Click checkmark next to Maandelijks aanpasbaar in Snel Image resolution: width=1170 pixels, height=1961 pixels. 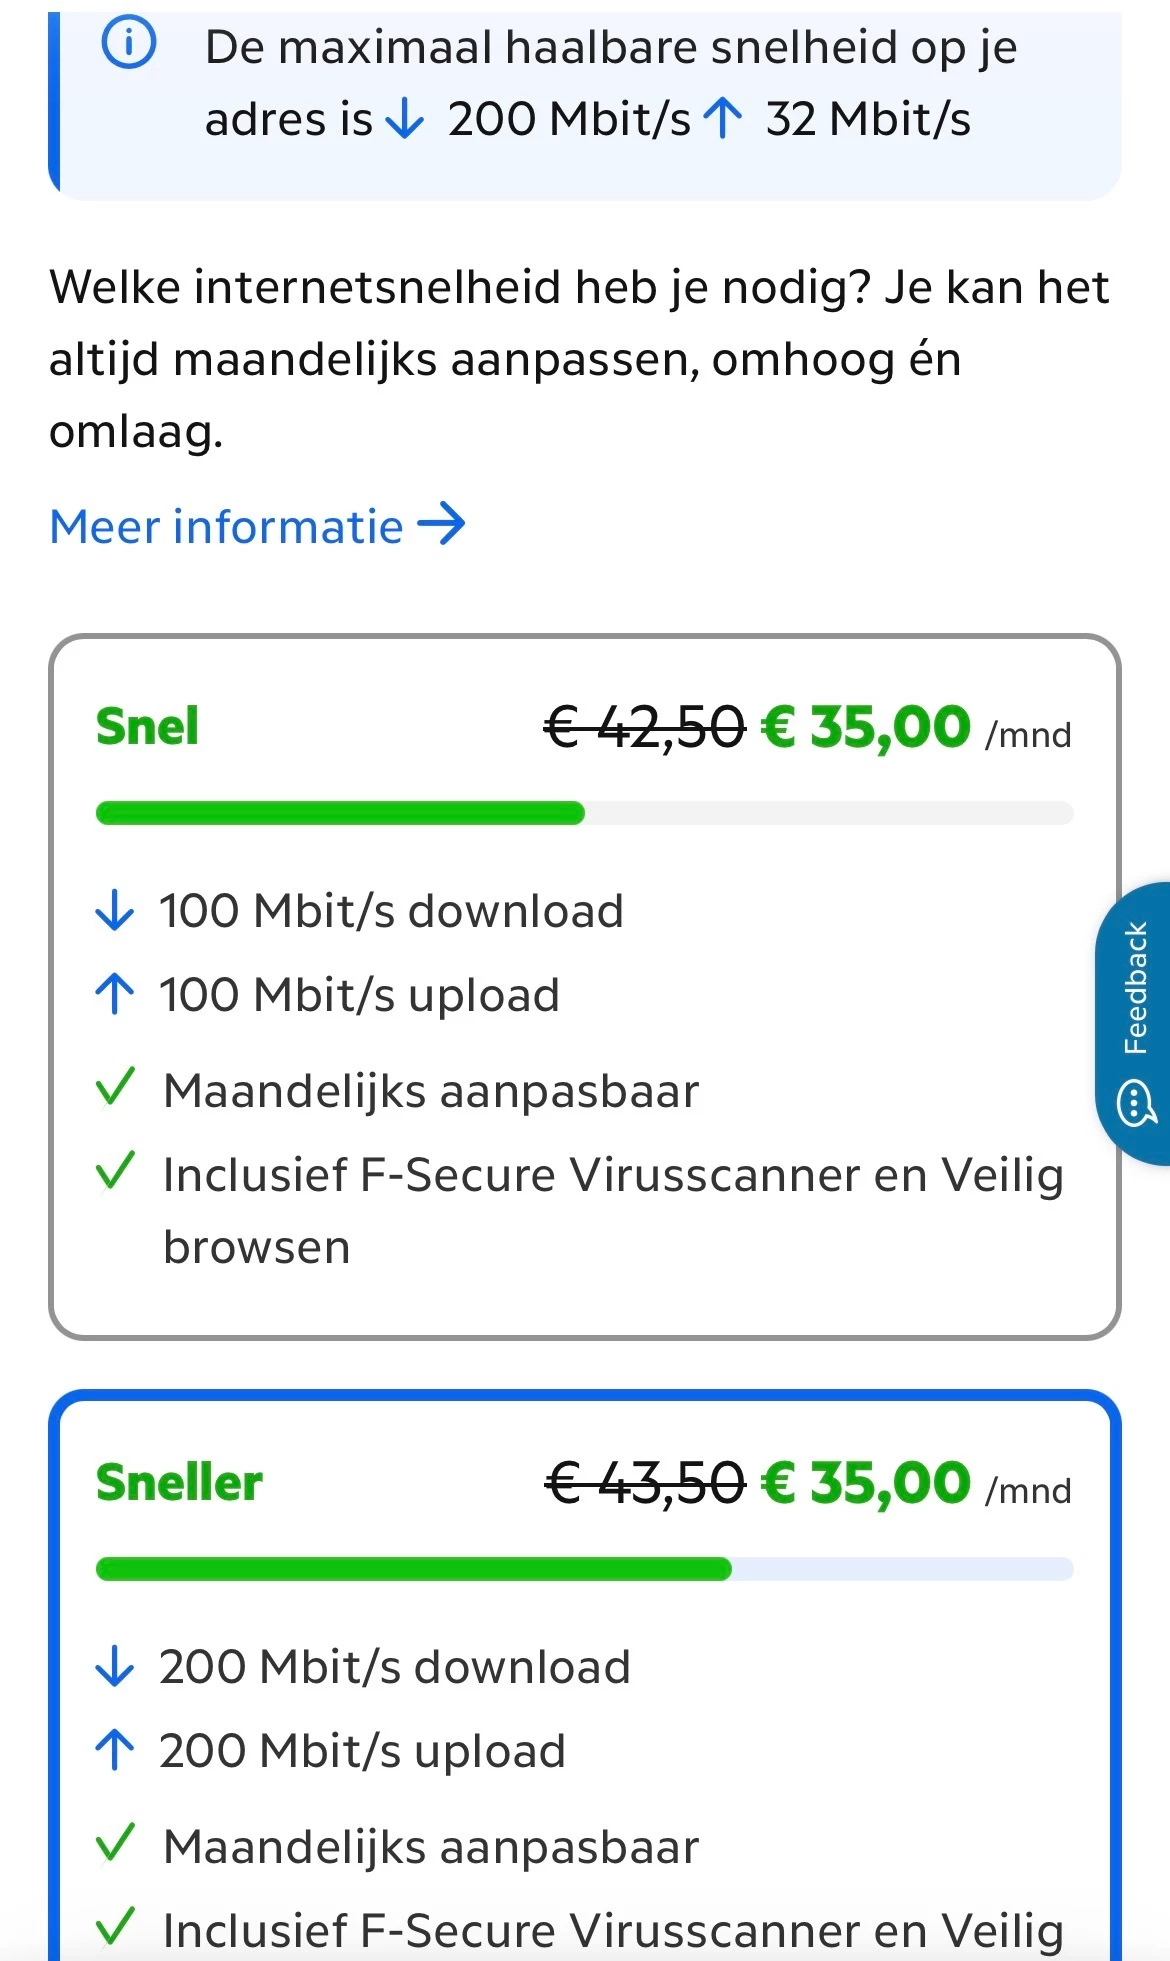coord(115,1088)
